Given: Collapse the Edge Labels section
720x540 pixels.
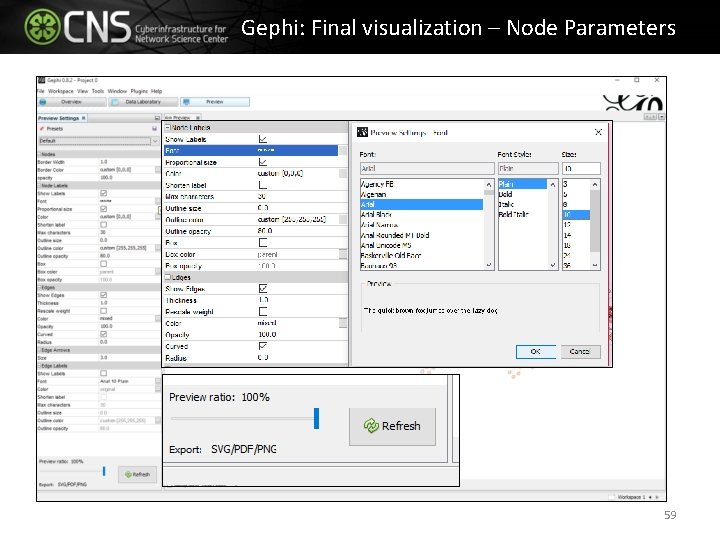Looking at the screenshot, I should 39,366.
